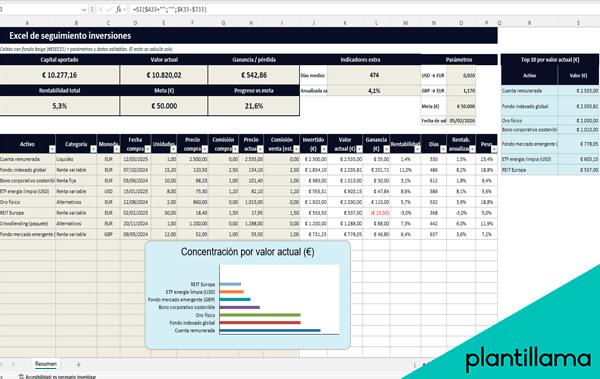Viewport: 600px width, 379px height.
Task: Select the GBP currency cell
Action: tap(109, 234)
